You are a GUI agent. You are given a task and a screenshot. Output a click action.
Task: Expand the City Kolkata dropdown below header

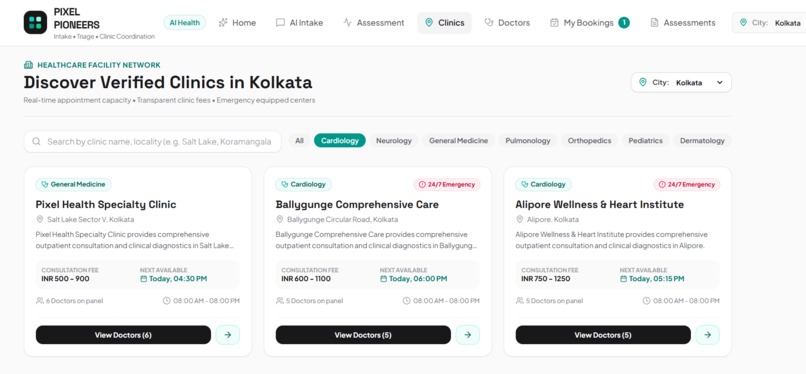[x=681, y=83]
